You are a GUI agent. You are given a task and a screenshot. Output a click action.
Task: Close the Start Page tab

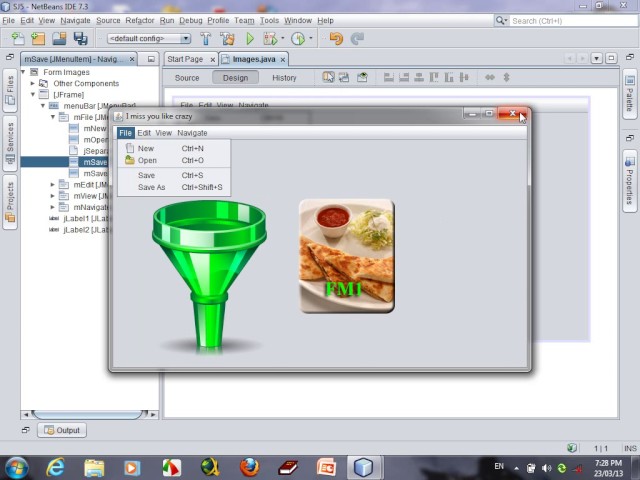click(212, 60)
